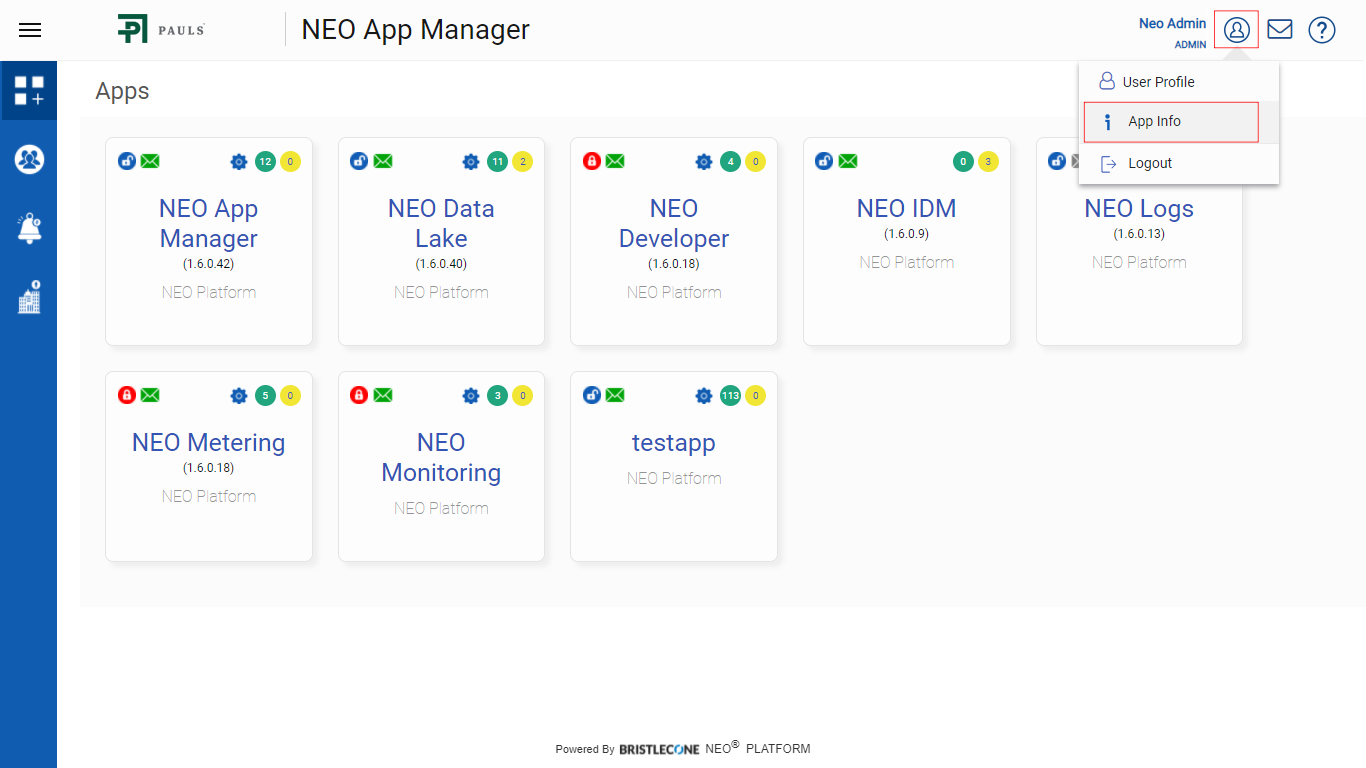This screenshot has height=768, width=1366.
Task: Click the mail icon on NEO App Manager card
Action: coord(150,161)
